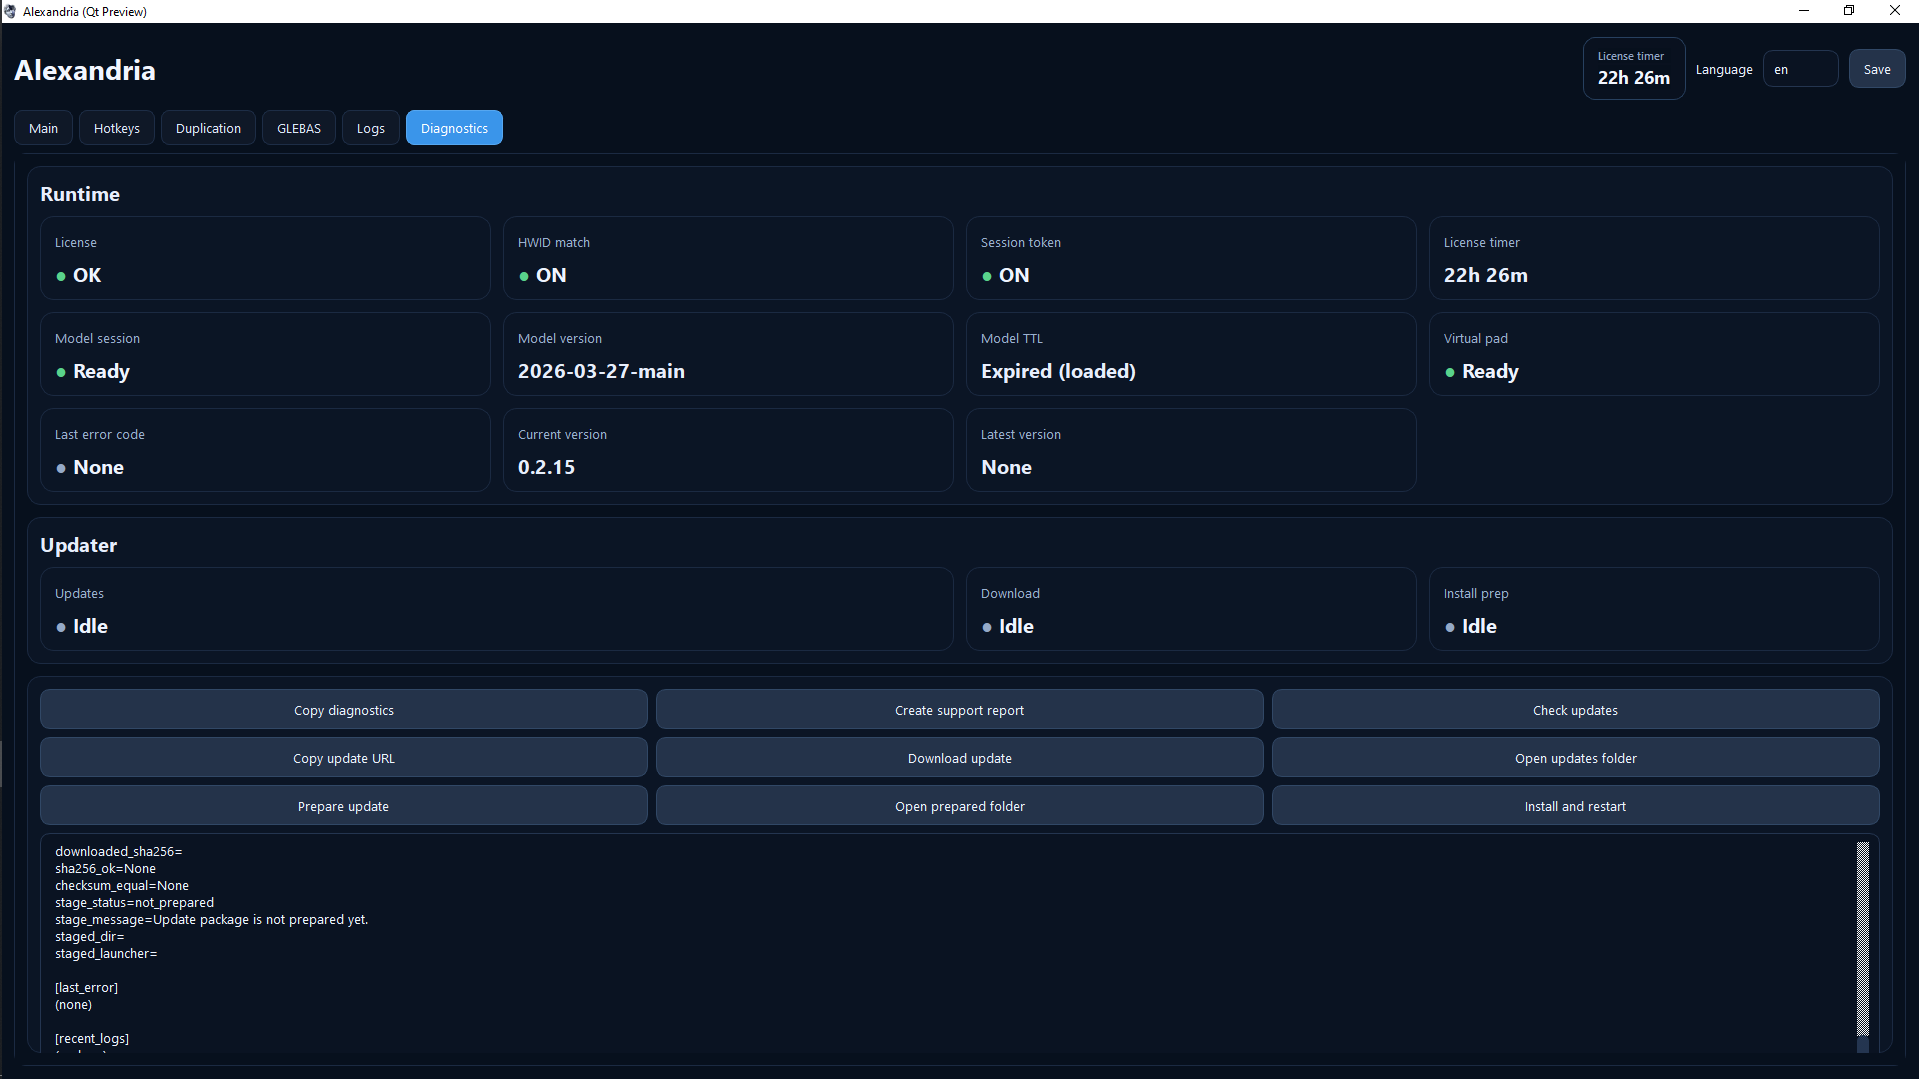Click Download update button

[x=959, y=758]
